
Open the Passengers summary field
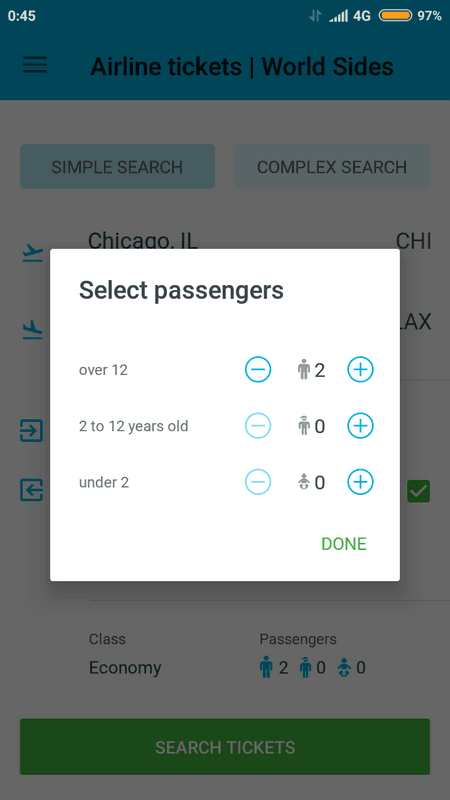(312, 658)
